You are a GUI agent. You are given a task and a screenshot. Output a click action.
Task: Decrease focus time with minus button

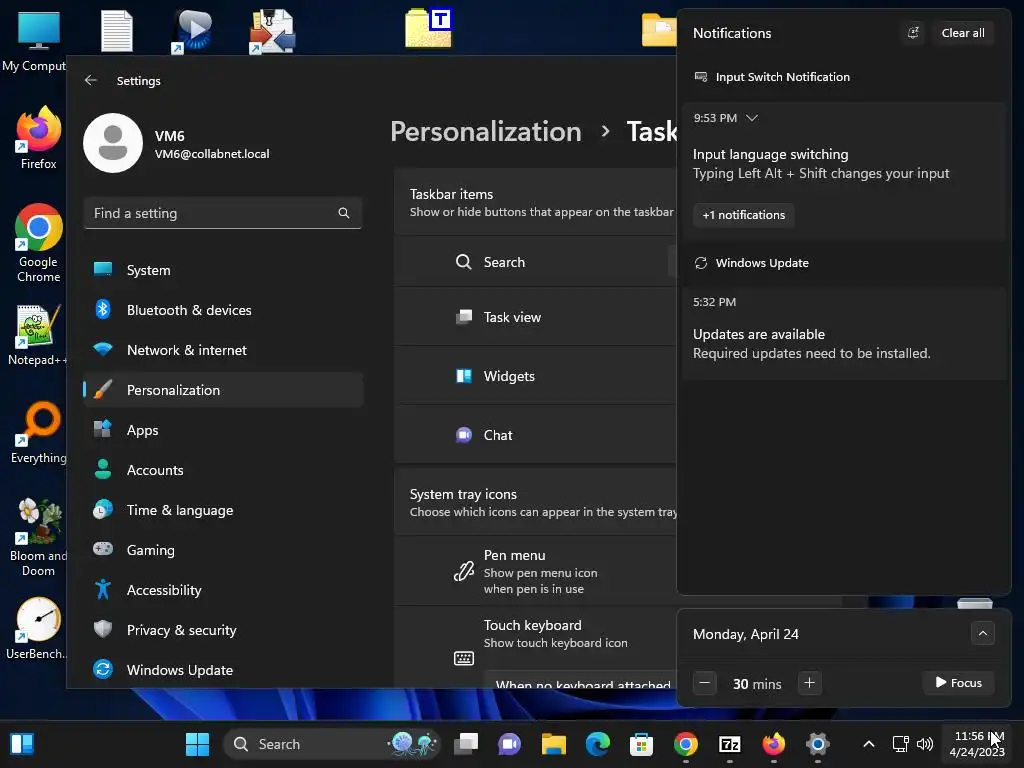click(704, 683)
